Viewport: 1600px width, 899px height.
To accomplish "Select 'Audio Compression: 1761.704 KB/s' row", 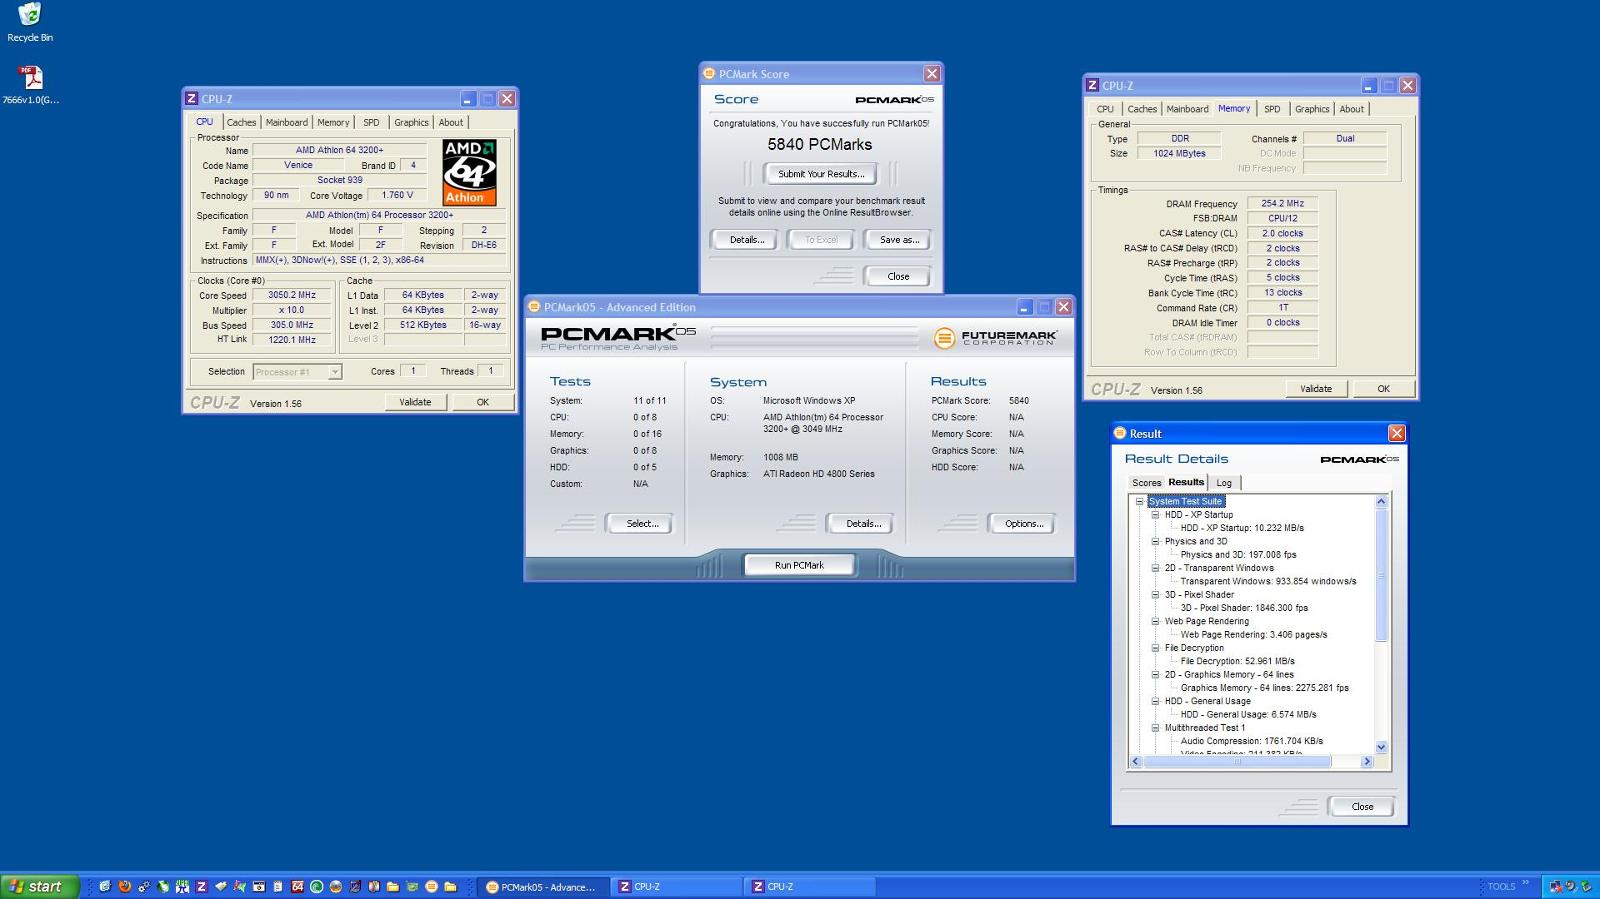I will pyautogui.click(x=1251, y=741).
